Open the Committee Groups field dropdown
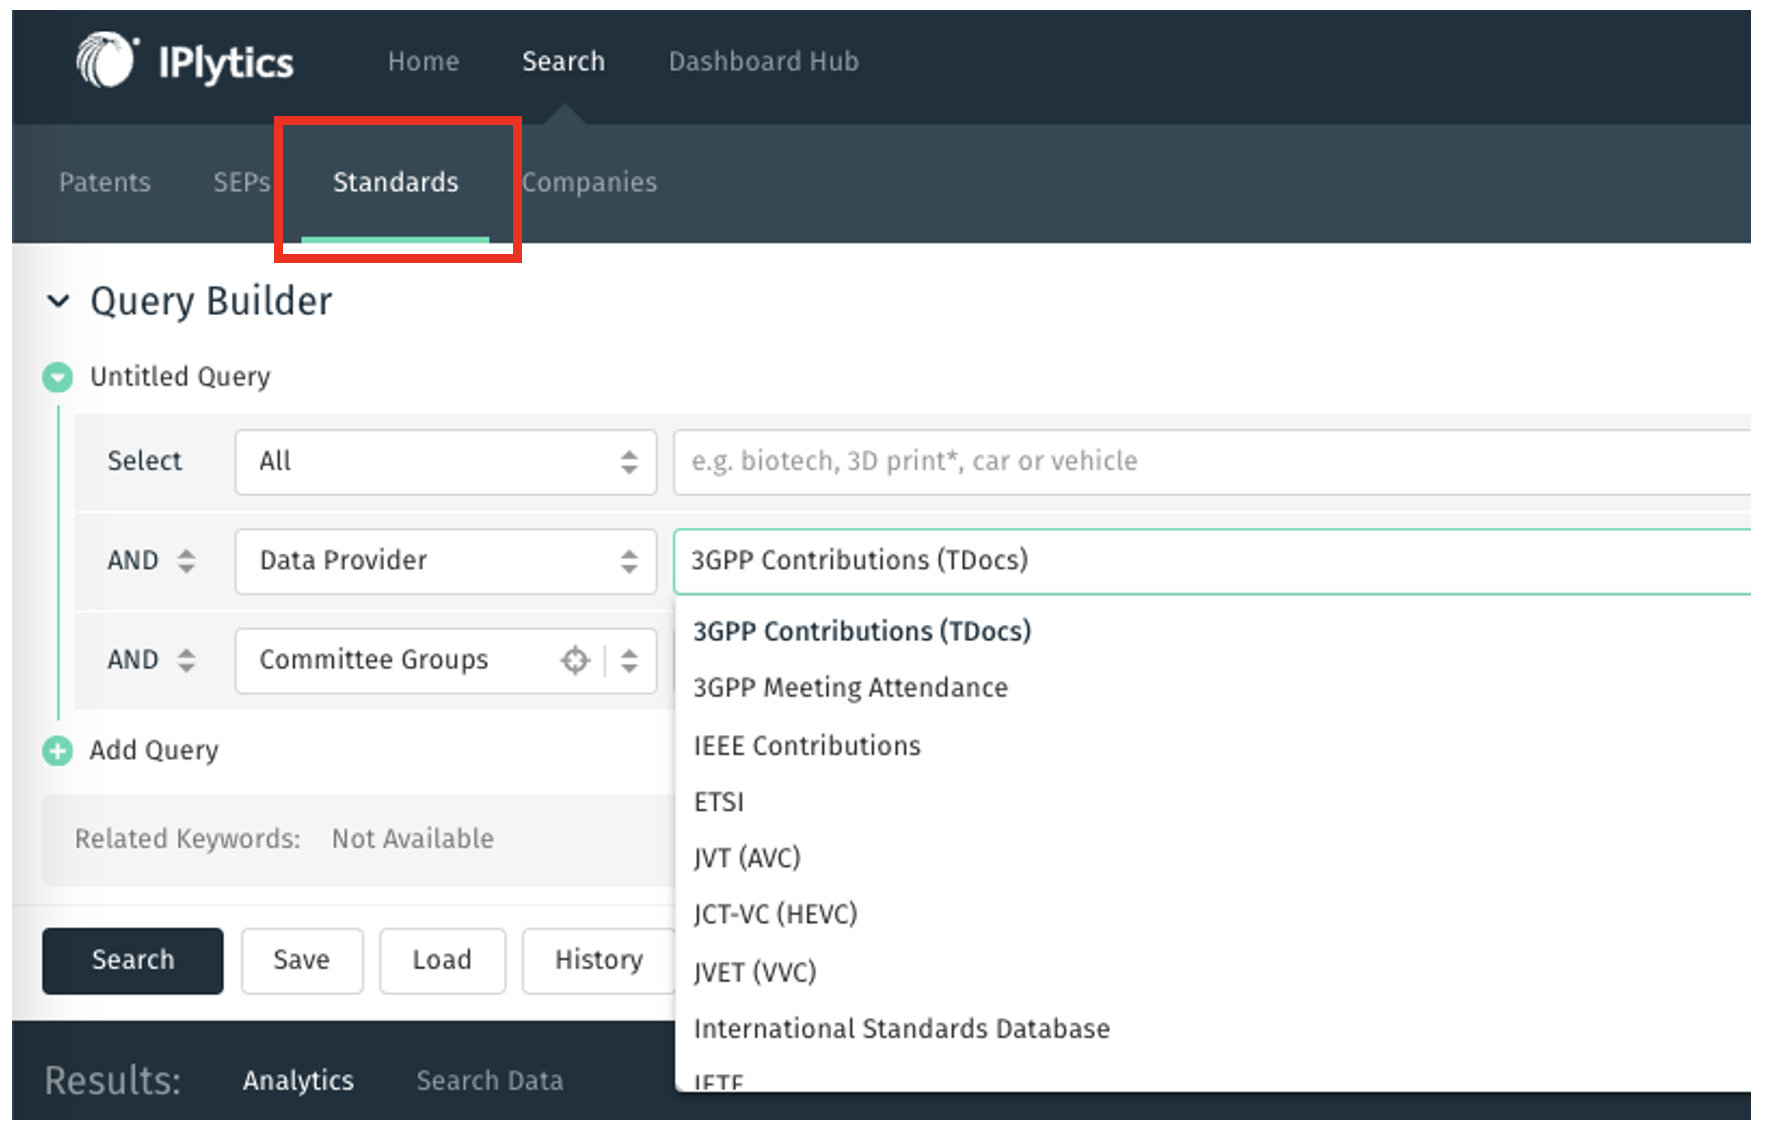 tap(446, 660)
